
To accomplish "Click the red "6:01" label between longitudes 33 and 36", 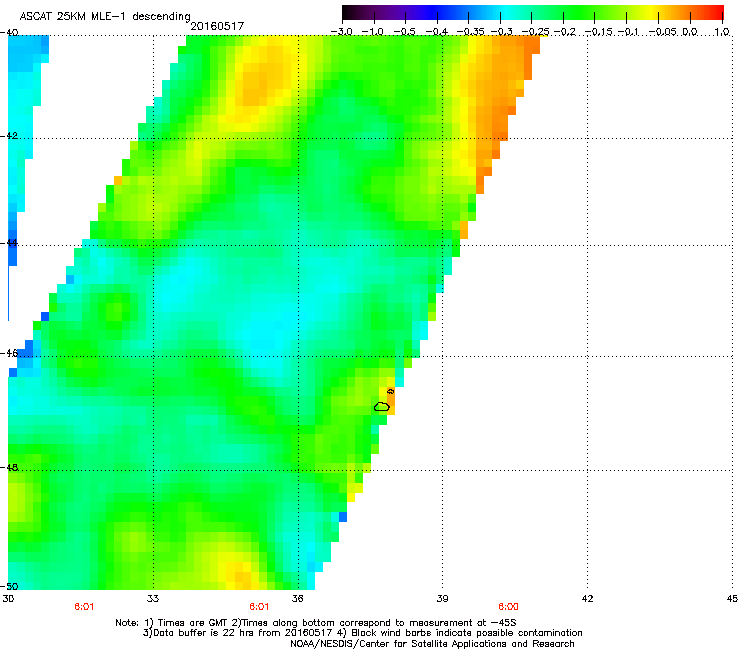I will (x=259, y=607).
